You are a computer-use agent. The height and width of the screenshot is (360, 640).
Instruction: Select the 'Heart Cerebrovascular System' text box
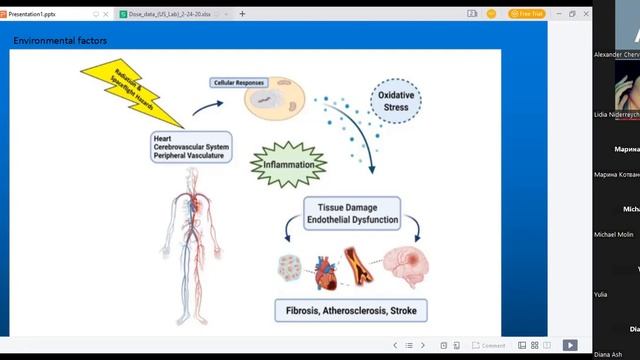[191, 147]
